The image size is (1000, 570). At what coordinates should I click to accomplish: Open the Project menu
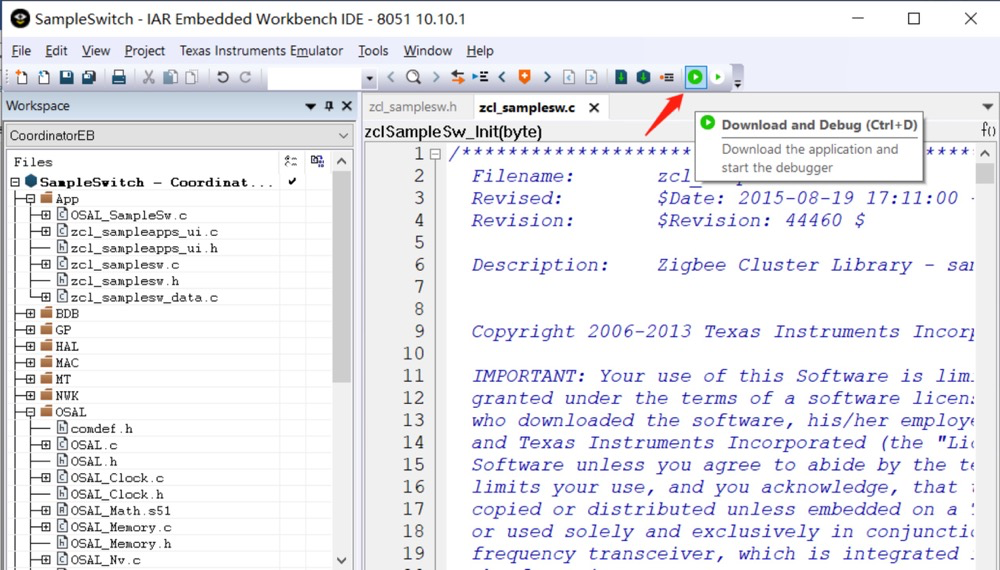145,51
